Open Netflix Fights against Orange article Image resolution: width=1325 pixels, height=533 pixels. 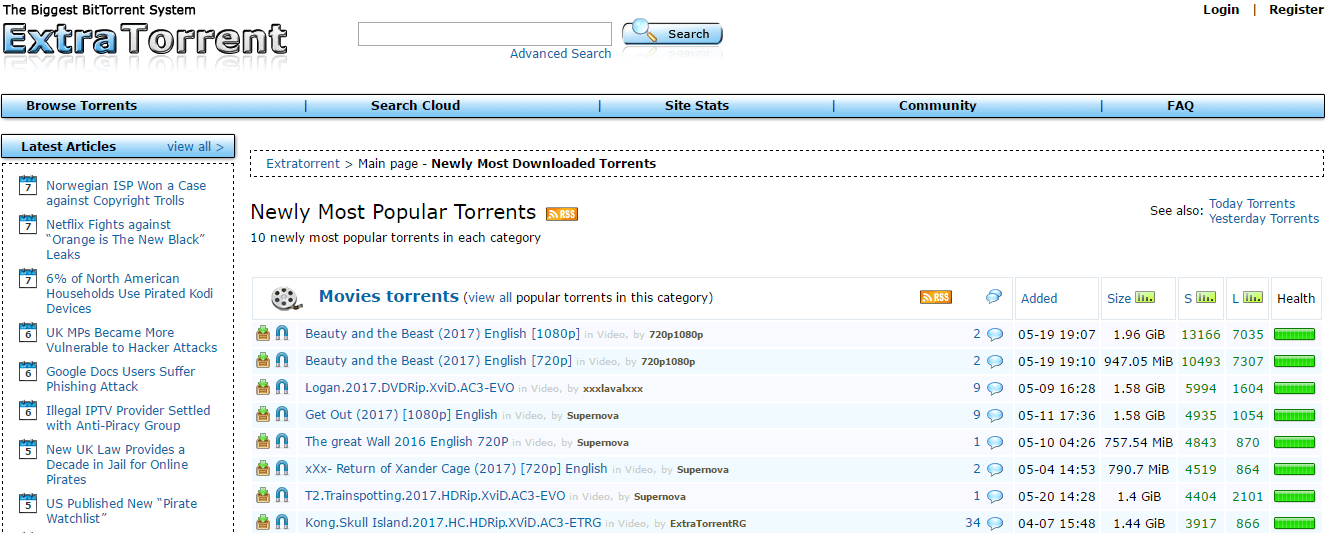[125, 240]
